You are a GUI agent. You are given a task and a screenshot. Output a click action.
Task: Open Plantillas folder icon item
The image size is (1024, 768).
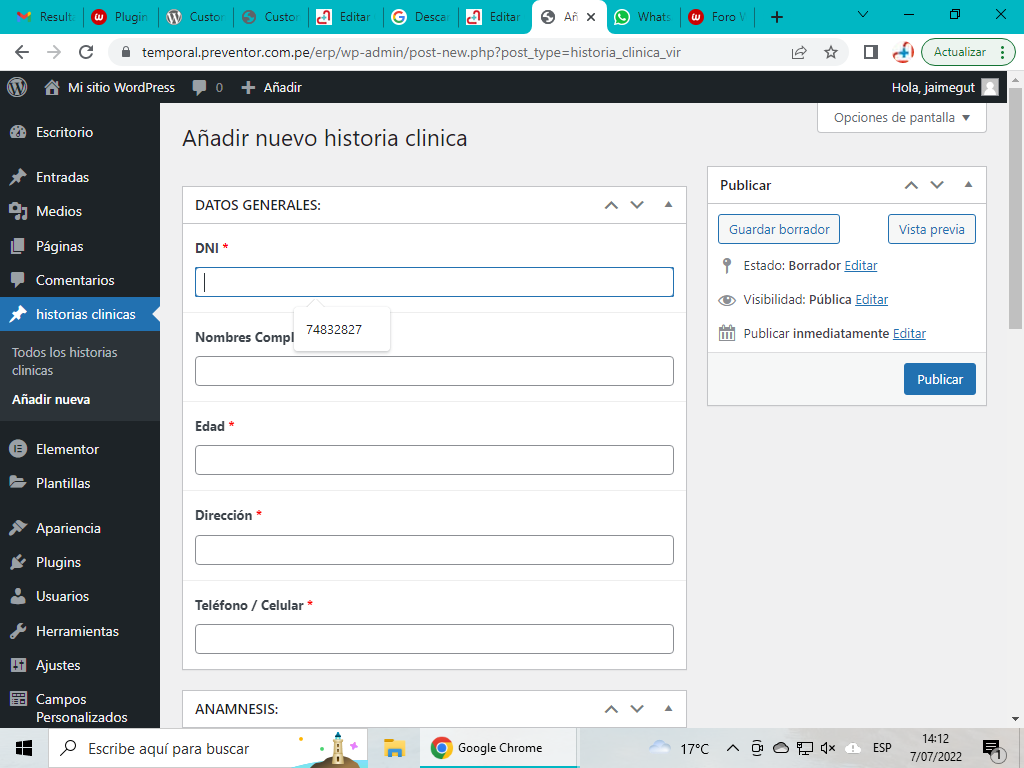[18, 483]
